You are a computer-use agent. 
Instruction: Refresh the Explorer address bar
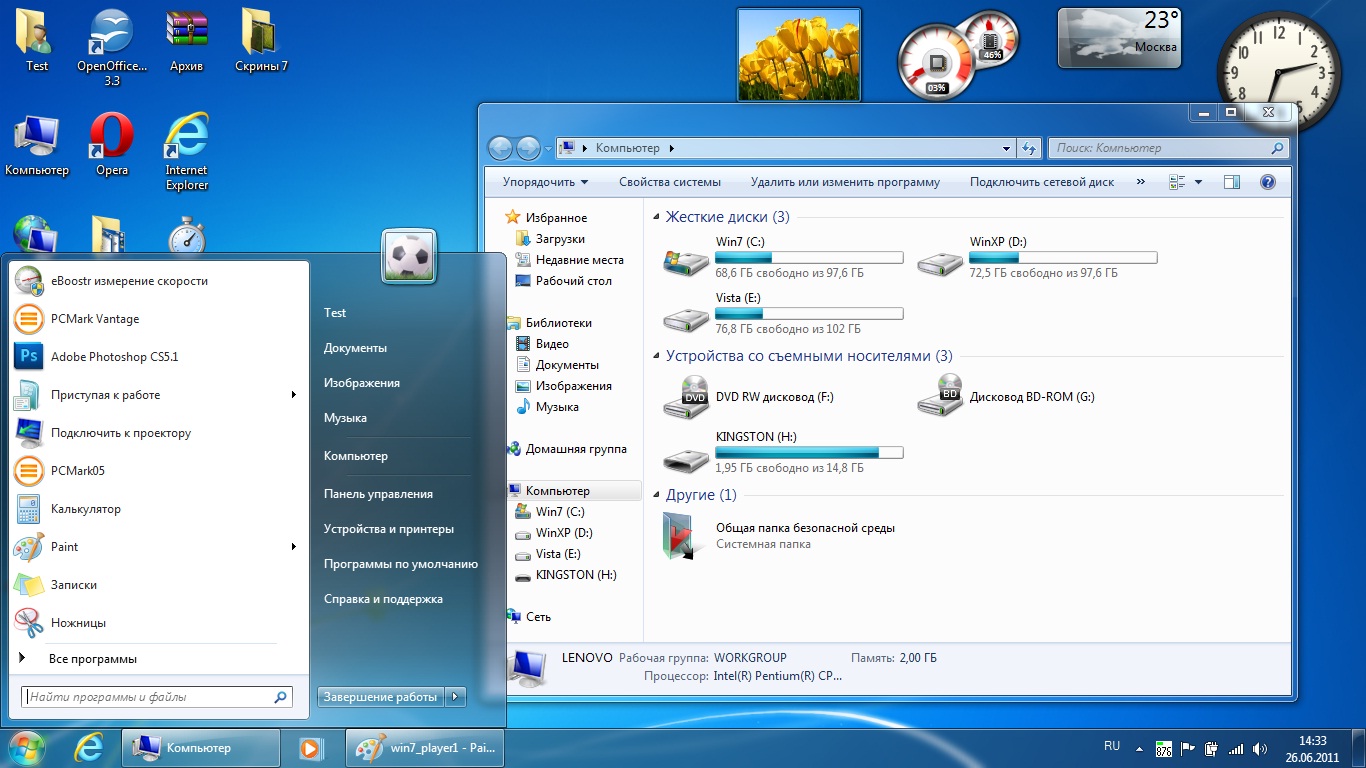tap(1029, 148)
